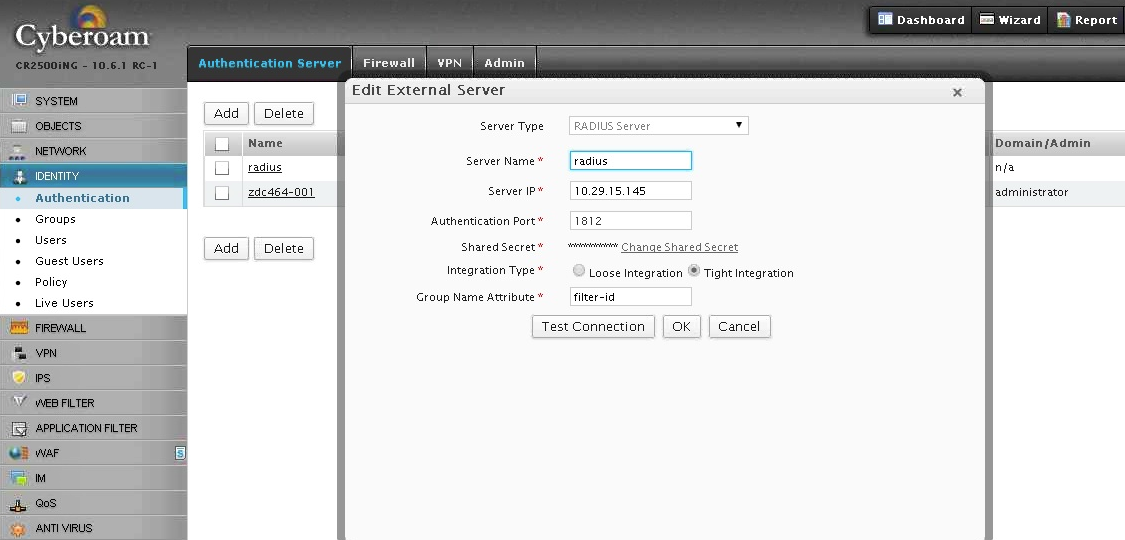This screenshot has width=1125, height=540.
Task: Click the NETWORK icon in sidebar
Action: pyautogui.click(x=18, y=151)
